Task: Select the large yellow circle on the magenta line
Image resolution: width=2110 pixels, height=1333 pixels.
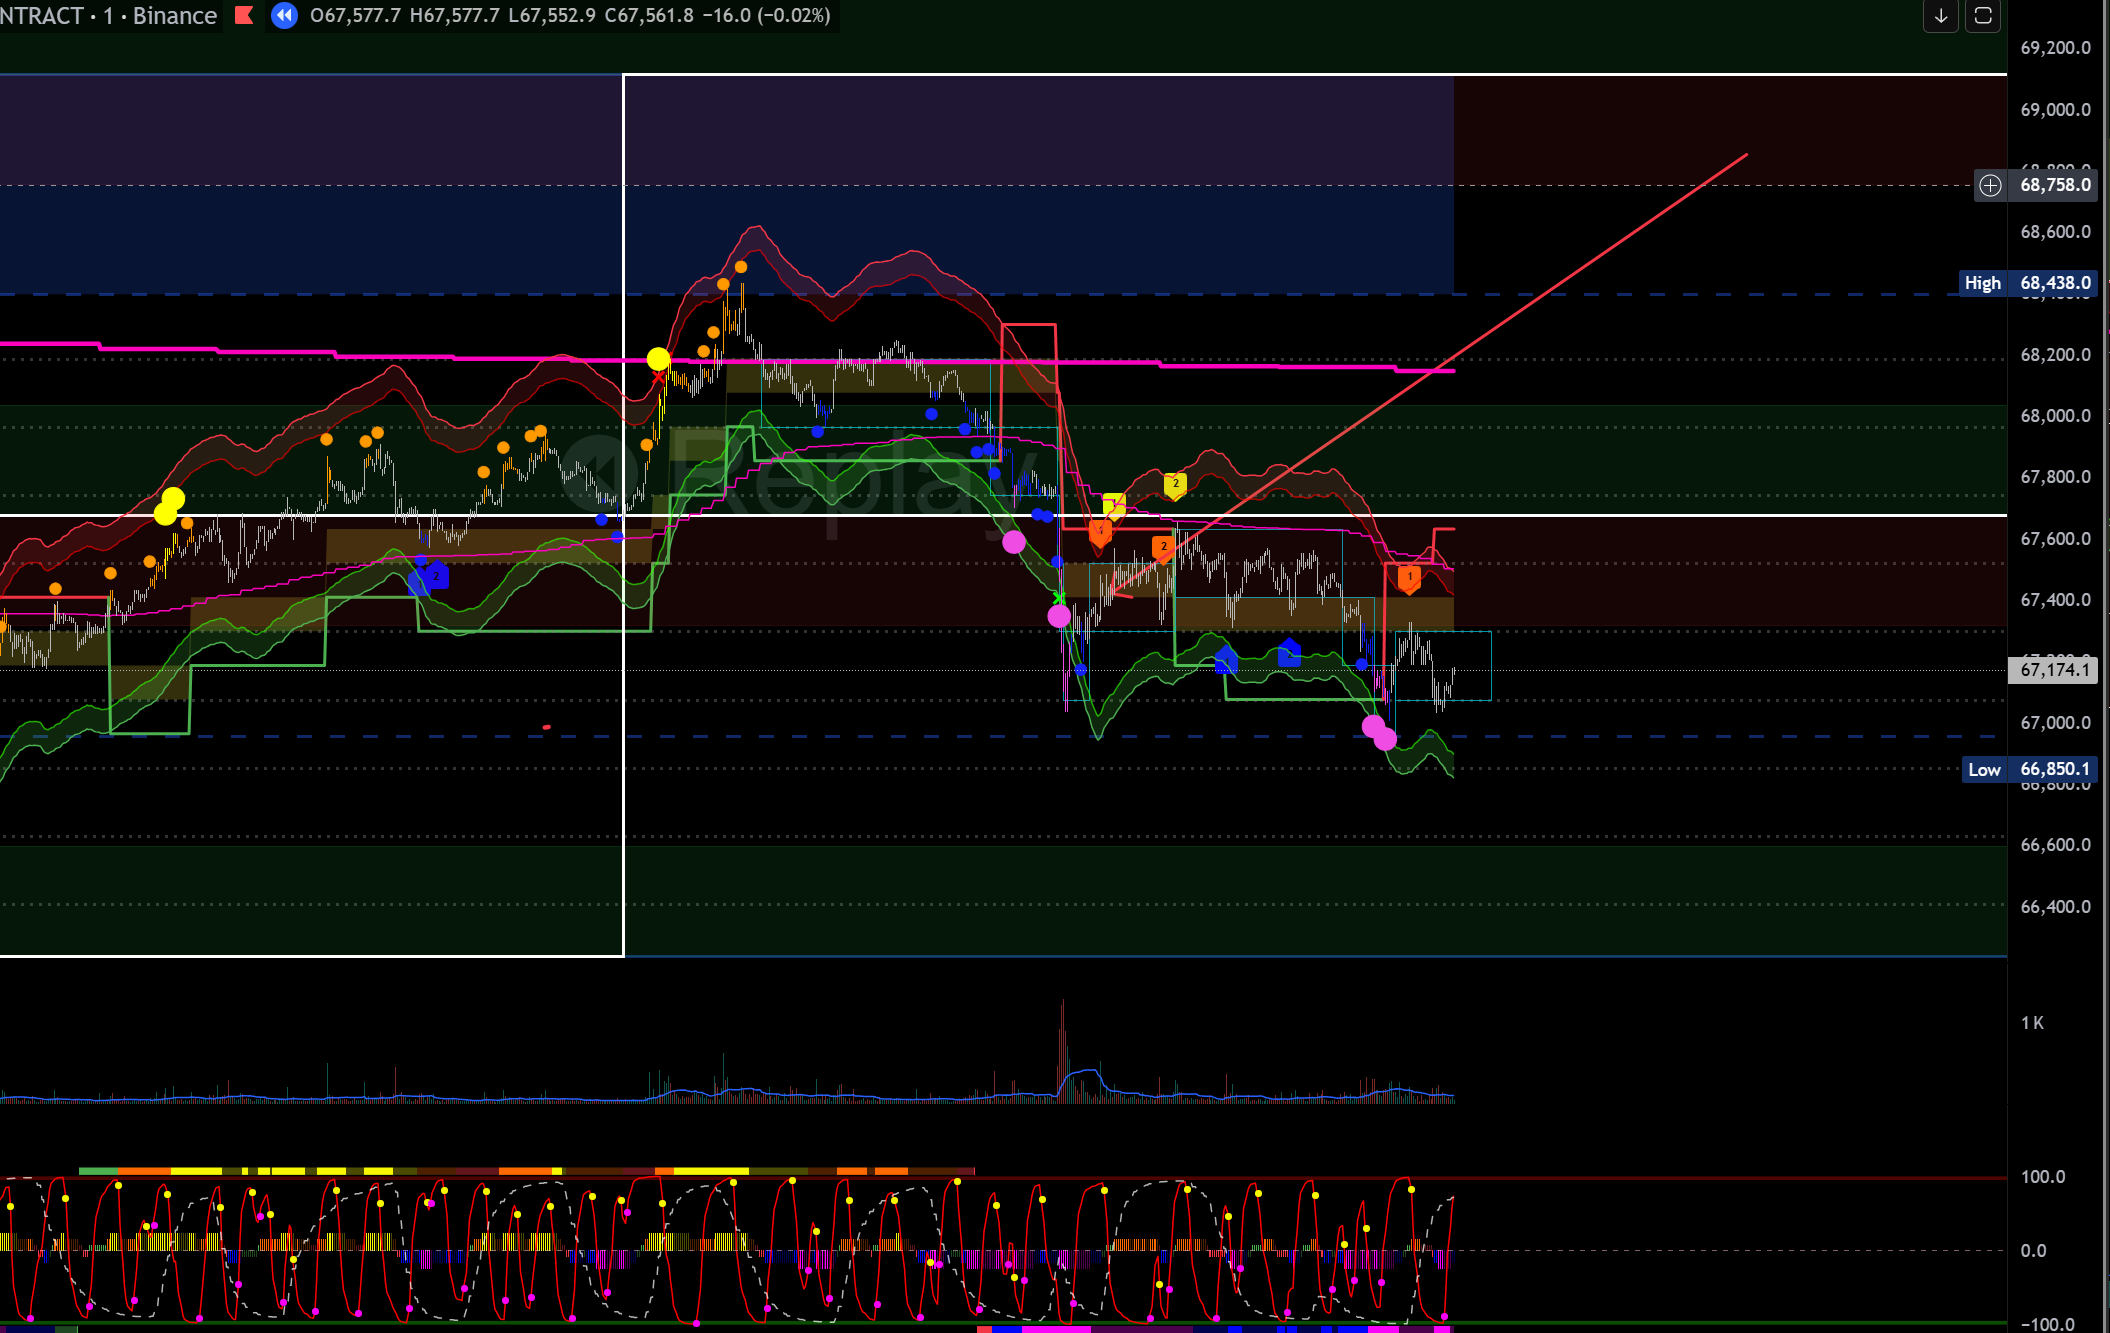Action: (x=658, y=359)
